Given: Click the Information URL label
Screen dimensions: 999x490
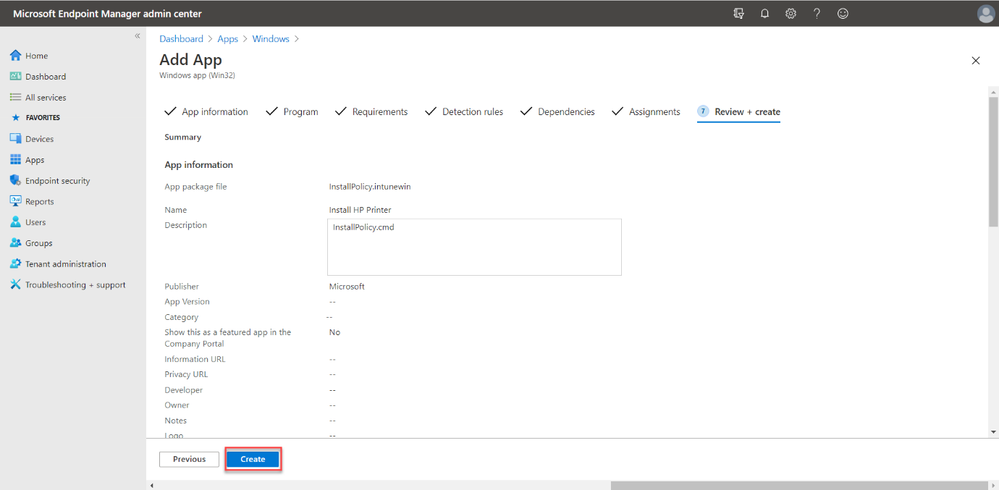Looking at the screenshot, I should pyautogui.click(x=195, y=359).
